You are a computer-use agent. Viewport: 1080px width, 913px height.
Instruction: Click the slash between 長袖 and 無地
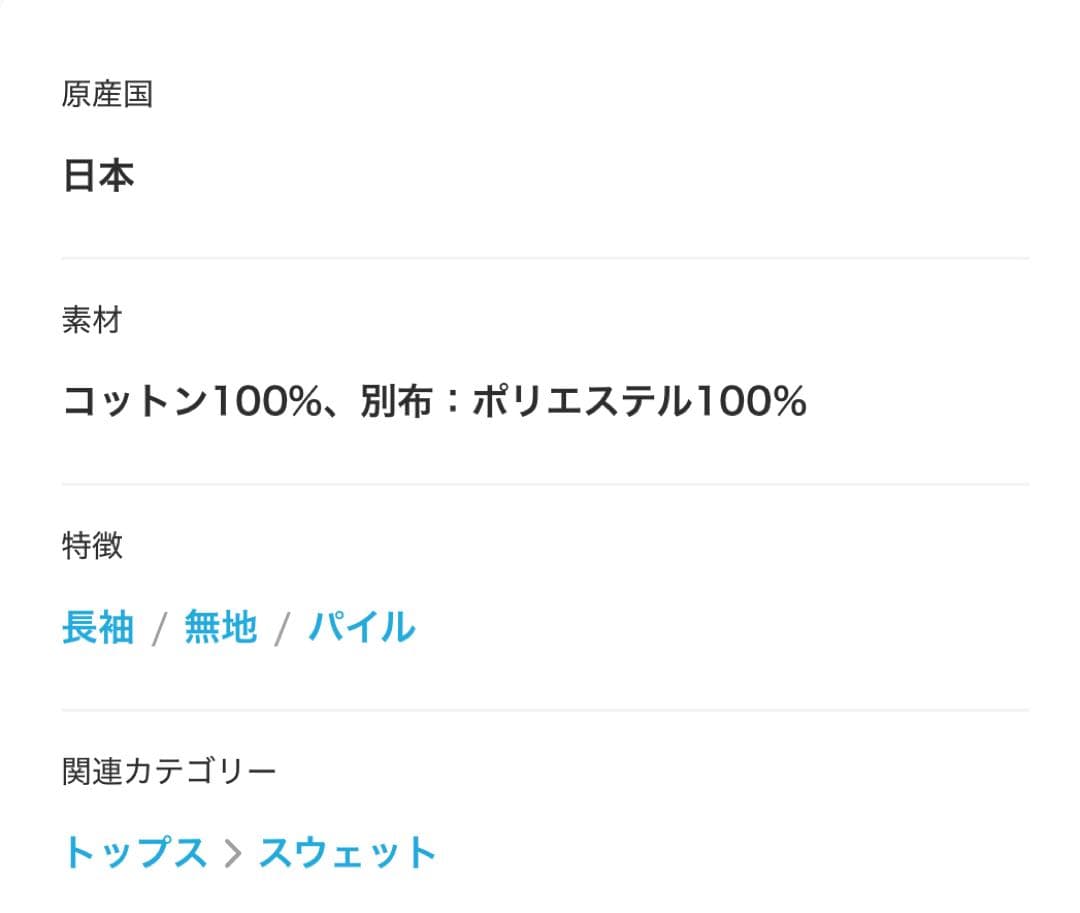(x=159, y=629)
